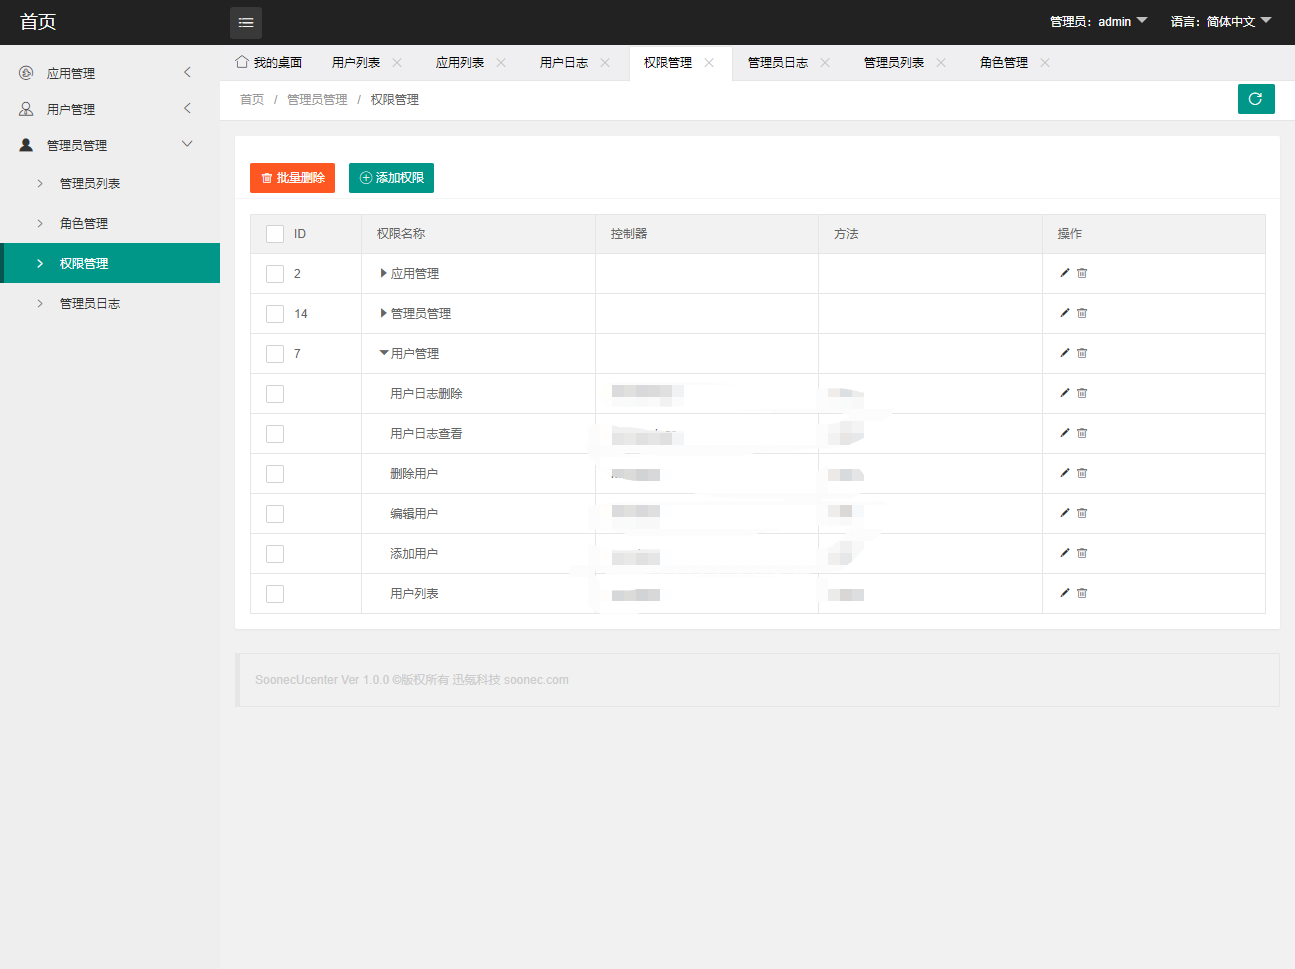Image resolution: width=1295 pixels, height=969 pixels.
Task: Open the 语言 简体中文 dropdown
Action: [1220, 21]
